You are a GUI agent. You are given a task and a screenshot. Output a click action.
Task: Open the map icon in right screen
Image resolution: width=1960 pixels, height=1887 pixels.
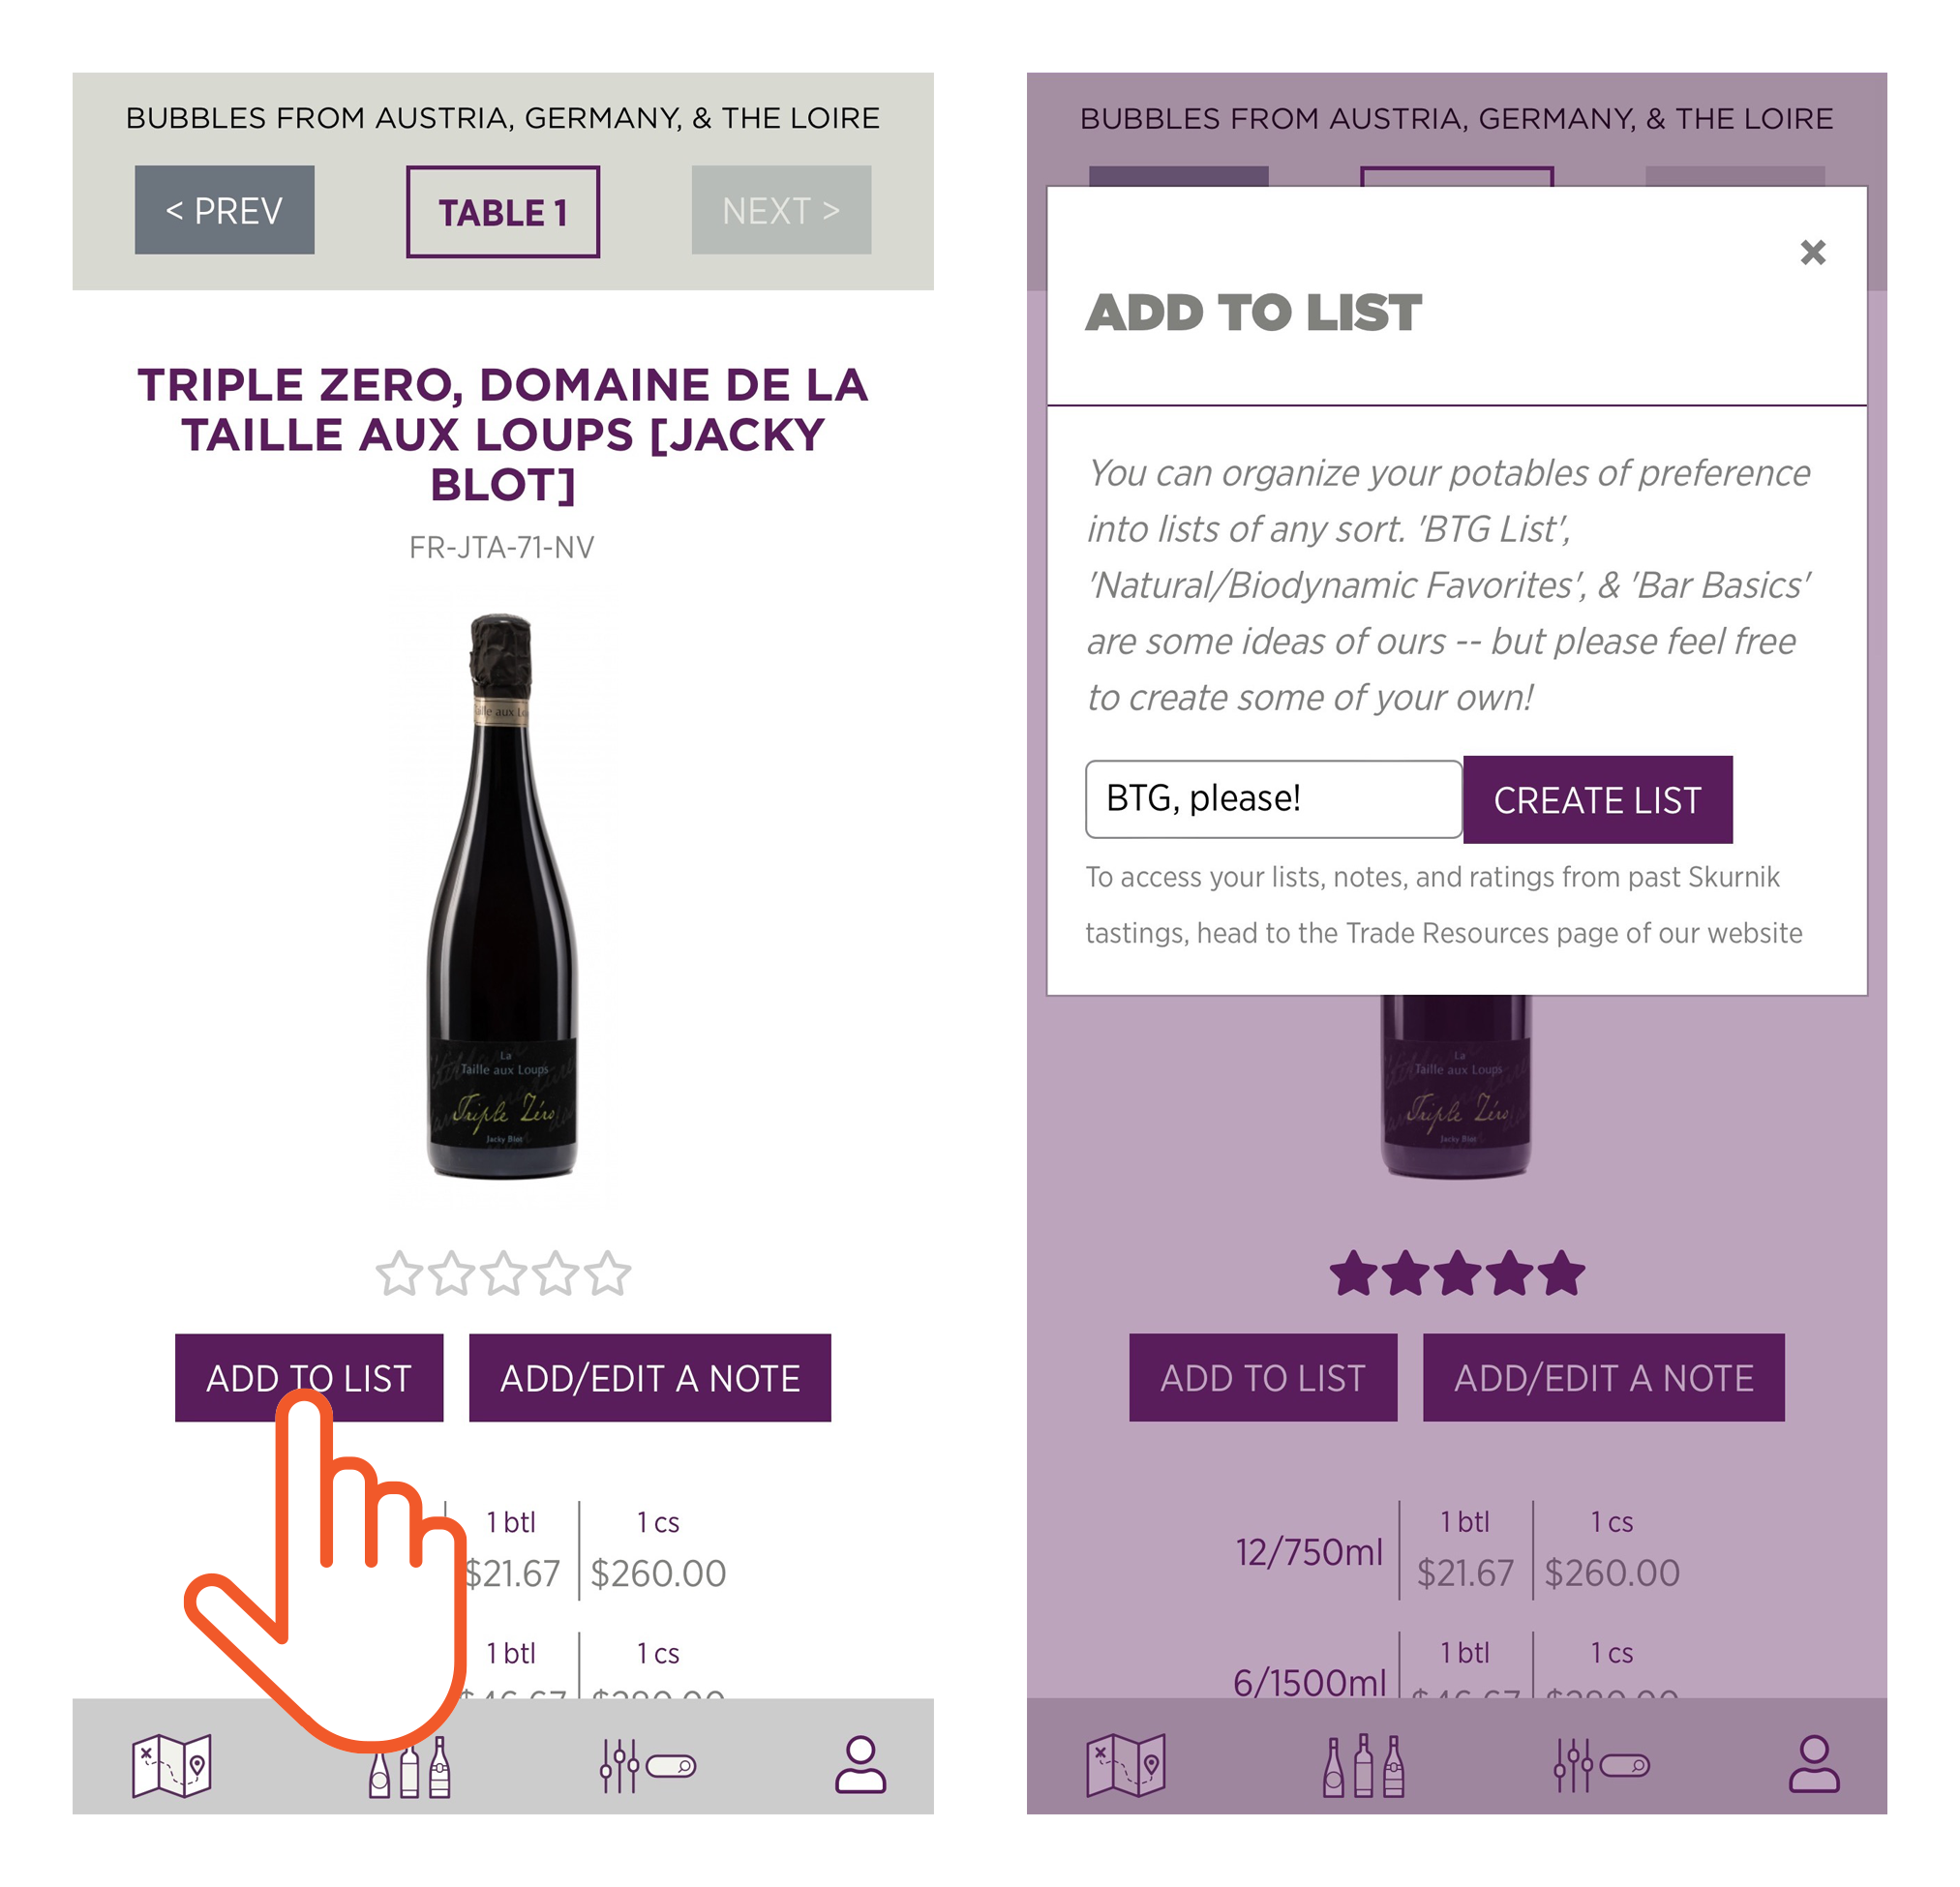point(1125,1765)
